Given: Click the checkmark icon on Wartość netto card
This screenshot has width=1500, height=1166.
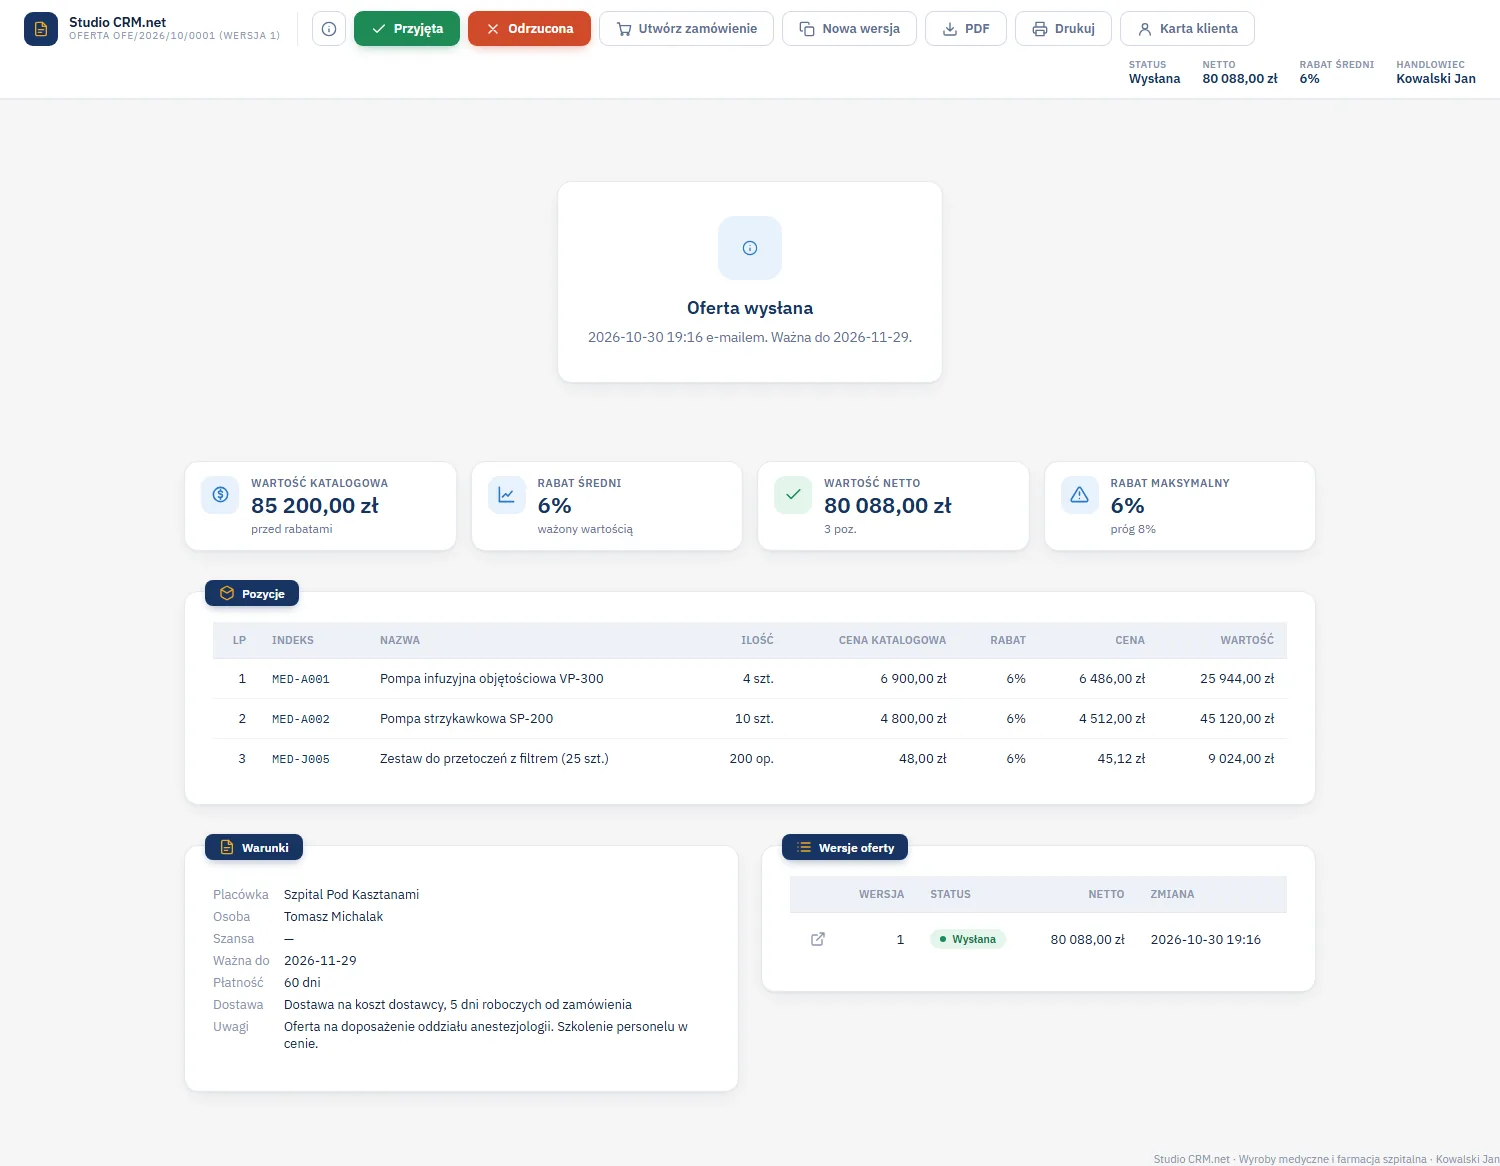Looking at the screenshot, I should point(793,495).
